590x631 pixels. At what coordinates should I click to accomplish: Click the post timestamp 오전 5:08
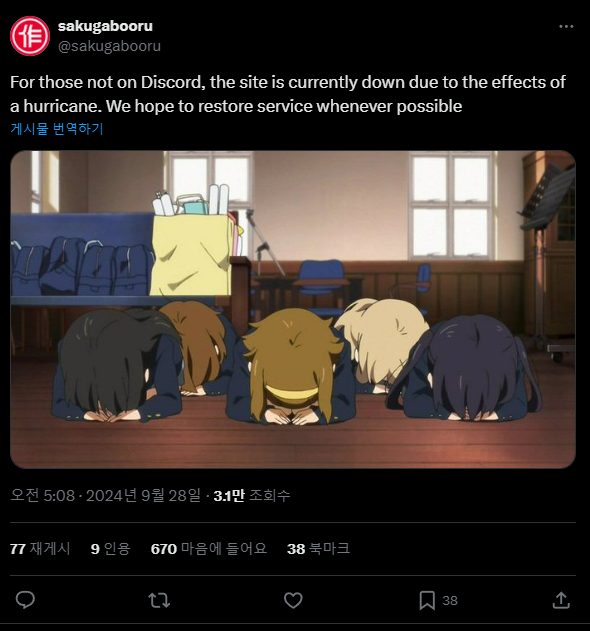pyautogui.click(x=43, y=495)
